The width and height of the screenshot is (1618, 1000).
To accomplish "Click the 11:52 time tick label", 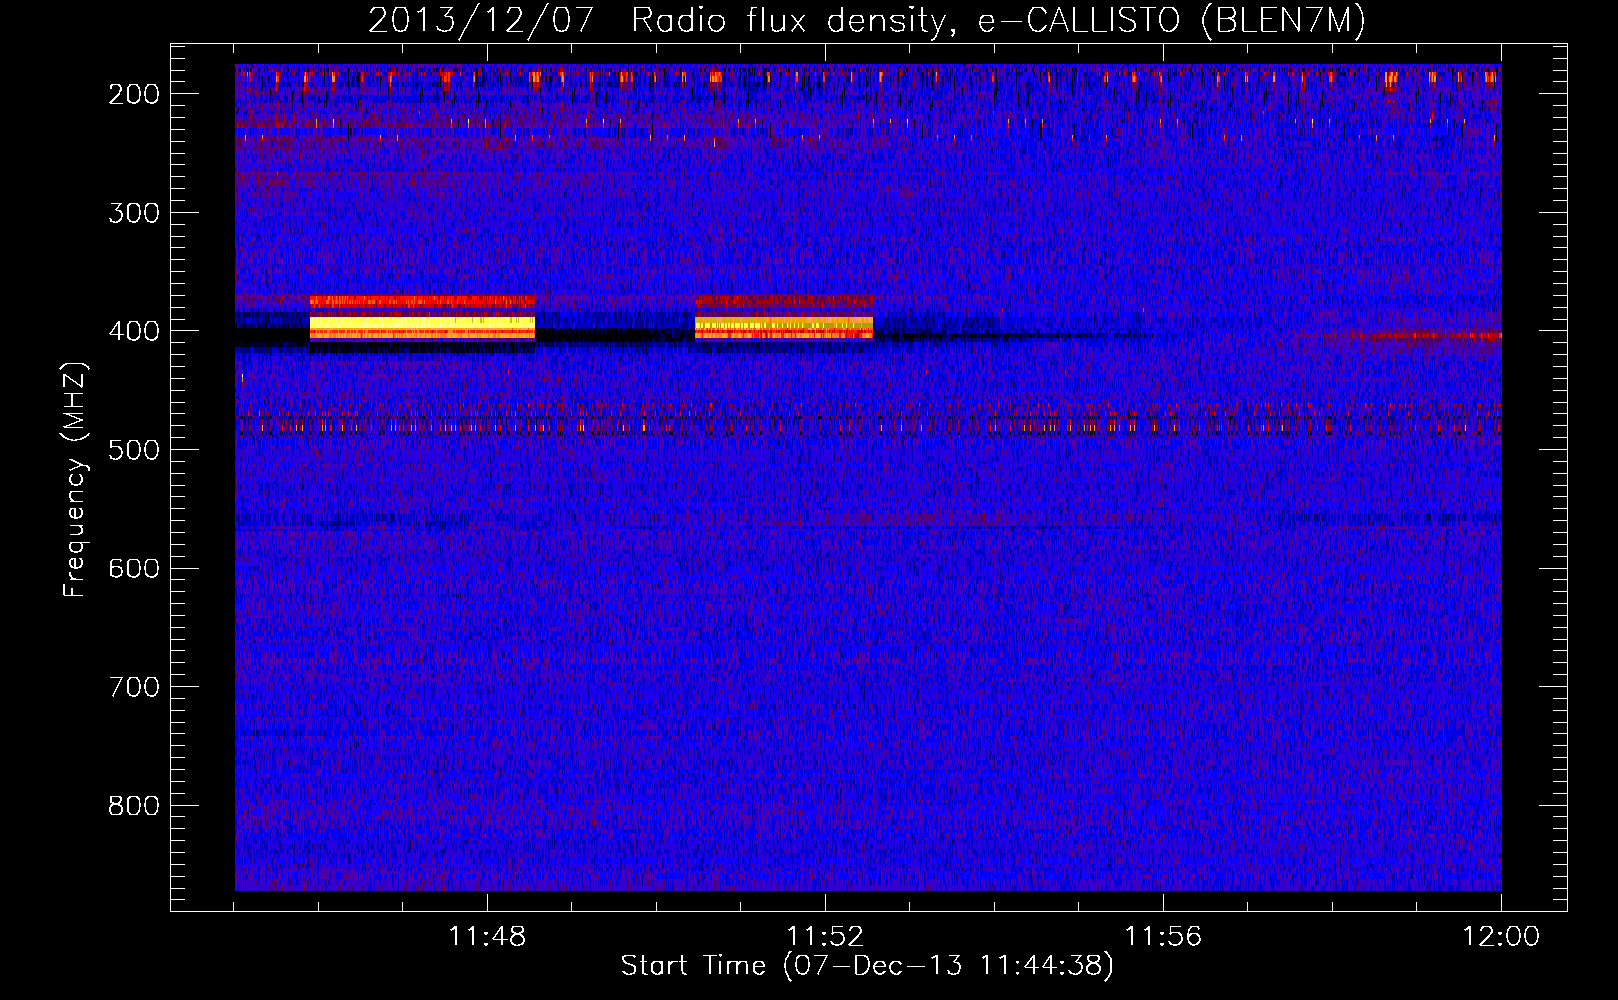I will click(825, 937).
